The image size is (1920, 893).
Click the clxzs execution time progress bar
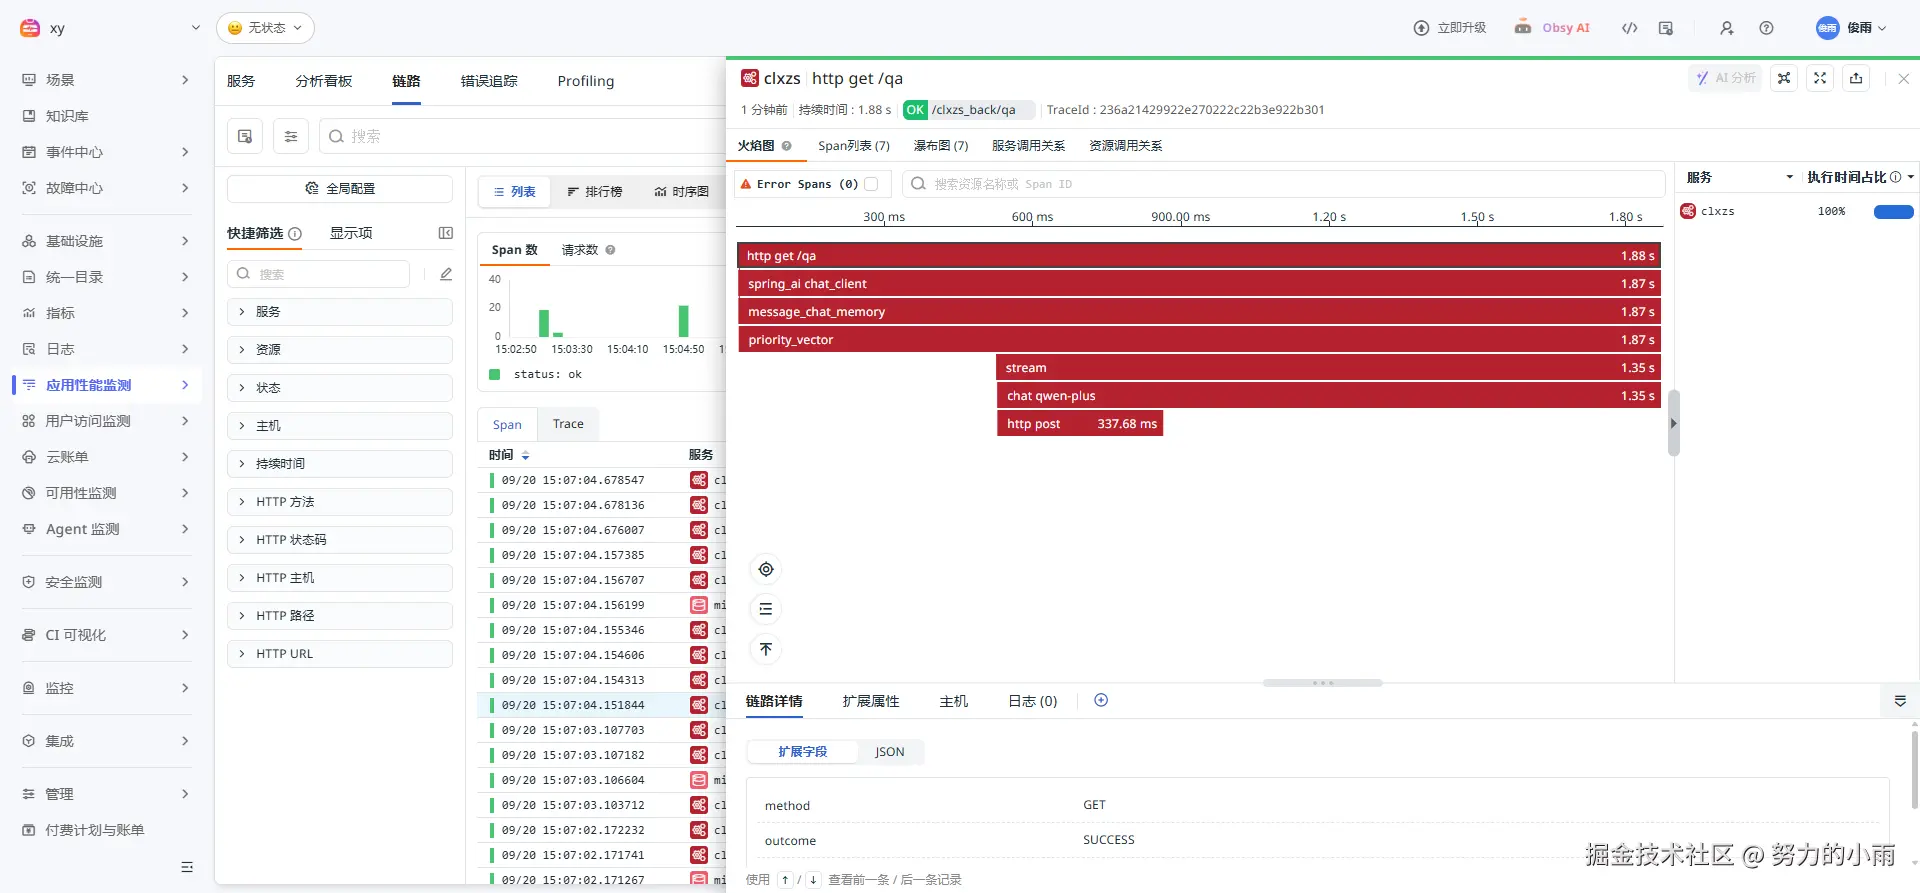click(x=1893, y=212)
